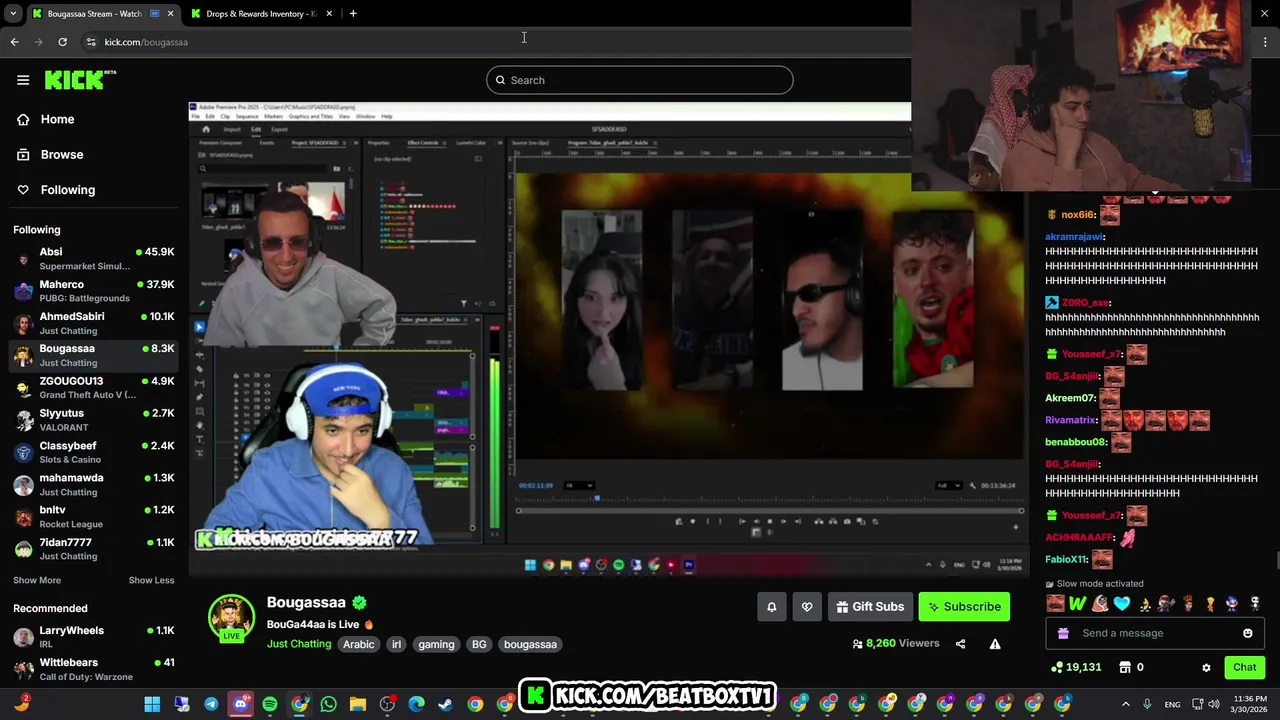
Task: Open the Kick hamburger sidebar menu
Action: click(23, 80)
